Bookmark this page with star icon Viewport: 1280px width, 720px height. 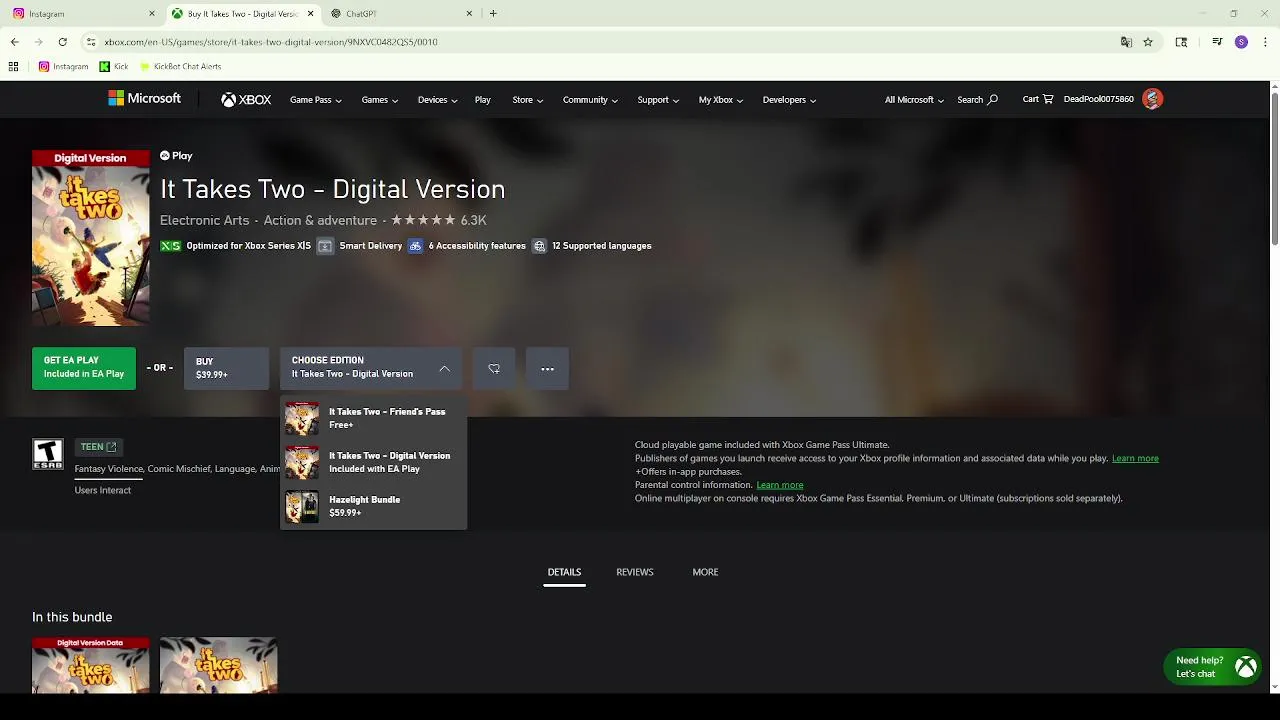1148,42
